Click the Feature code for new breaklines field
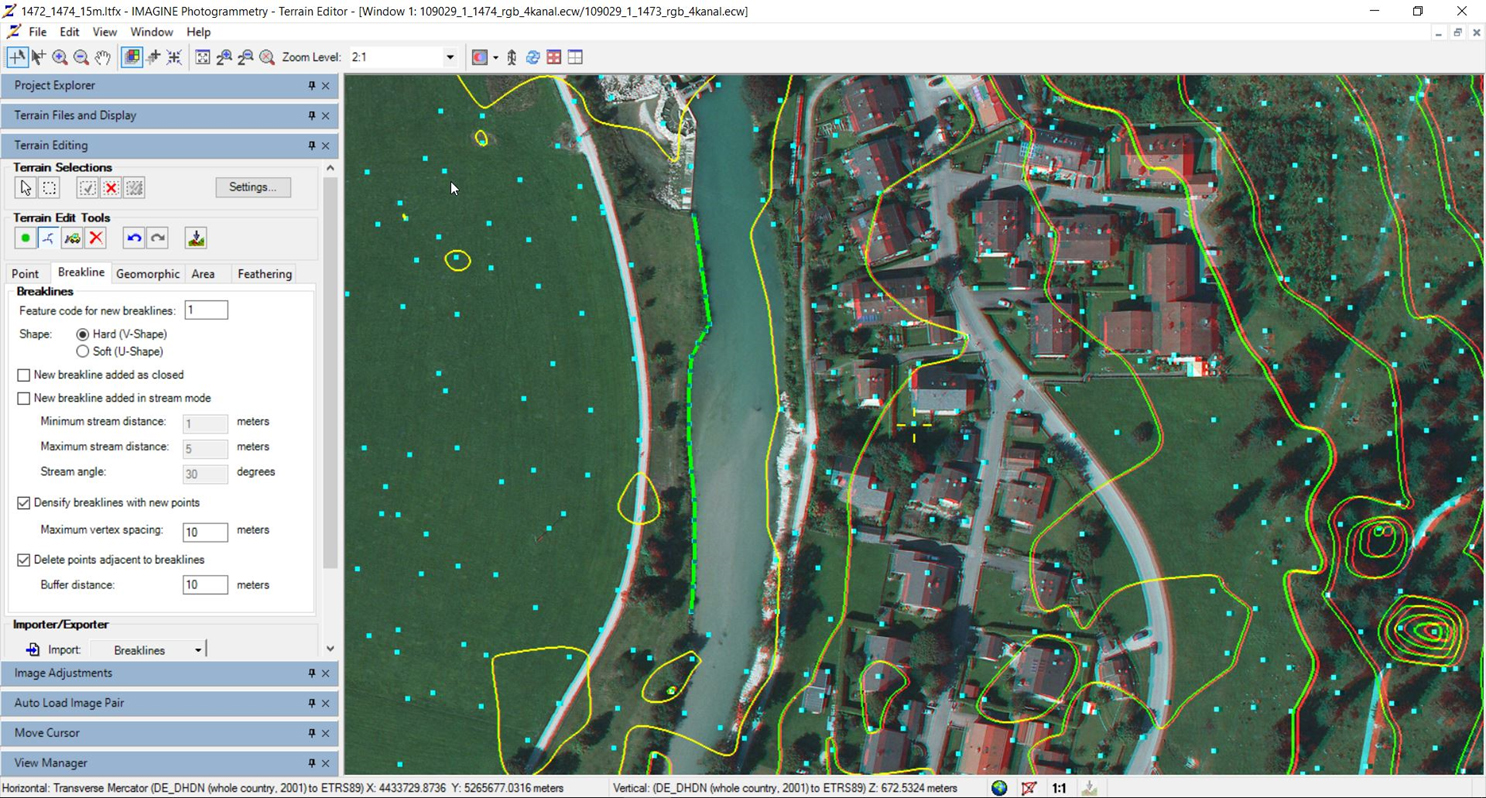Screen dimensions: 1486x798 click(x=206, y=311)
